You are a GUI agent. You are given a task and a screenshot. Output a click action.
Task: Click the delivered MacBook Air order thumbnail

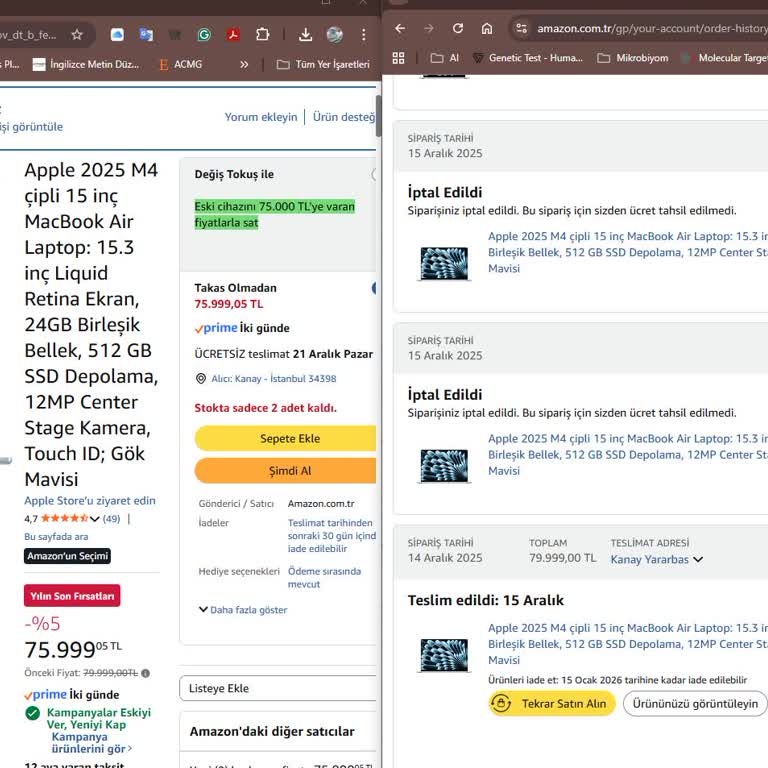pyautogui.click(x=444, y=654)
